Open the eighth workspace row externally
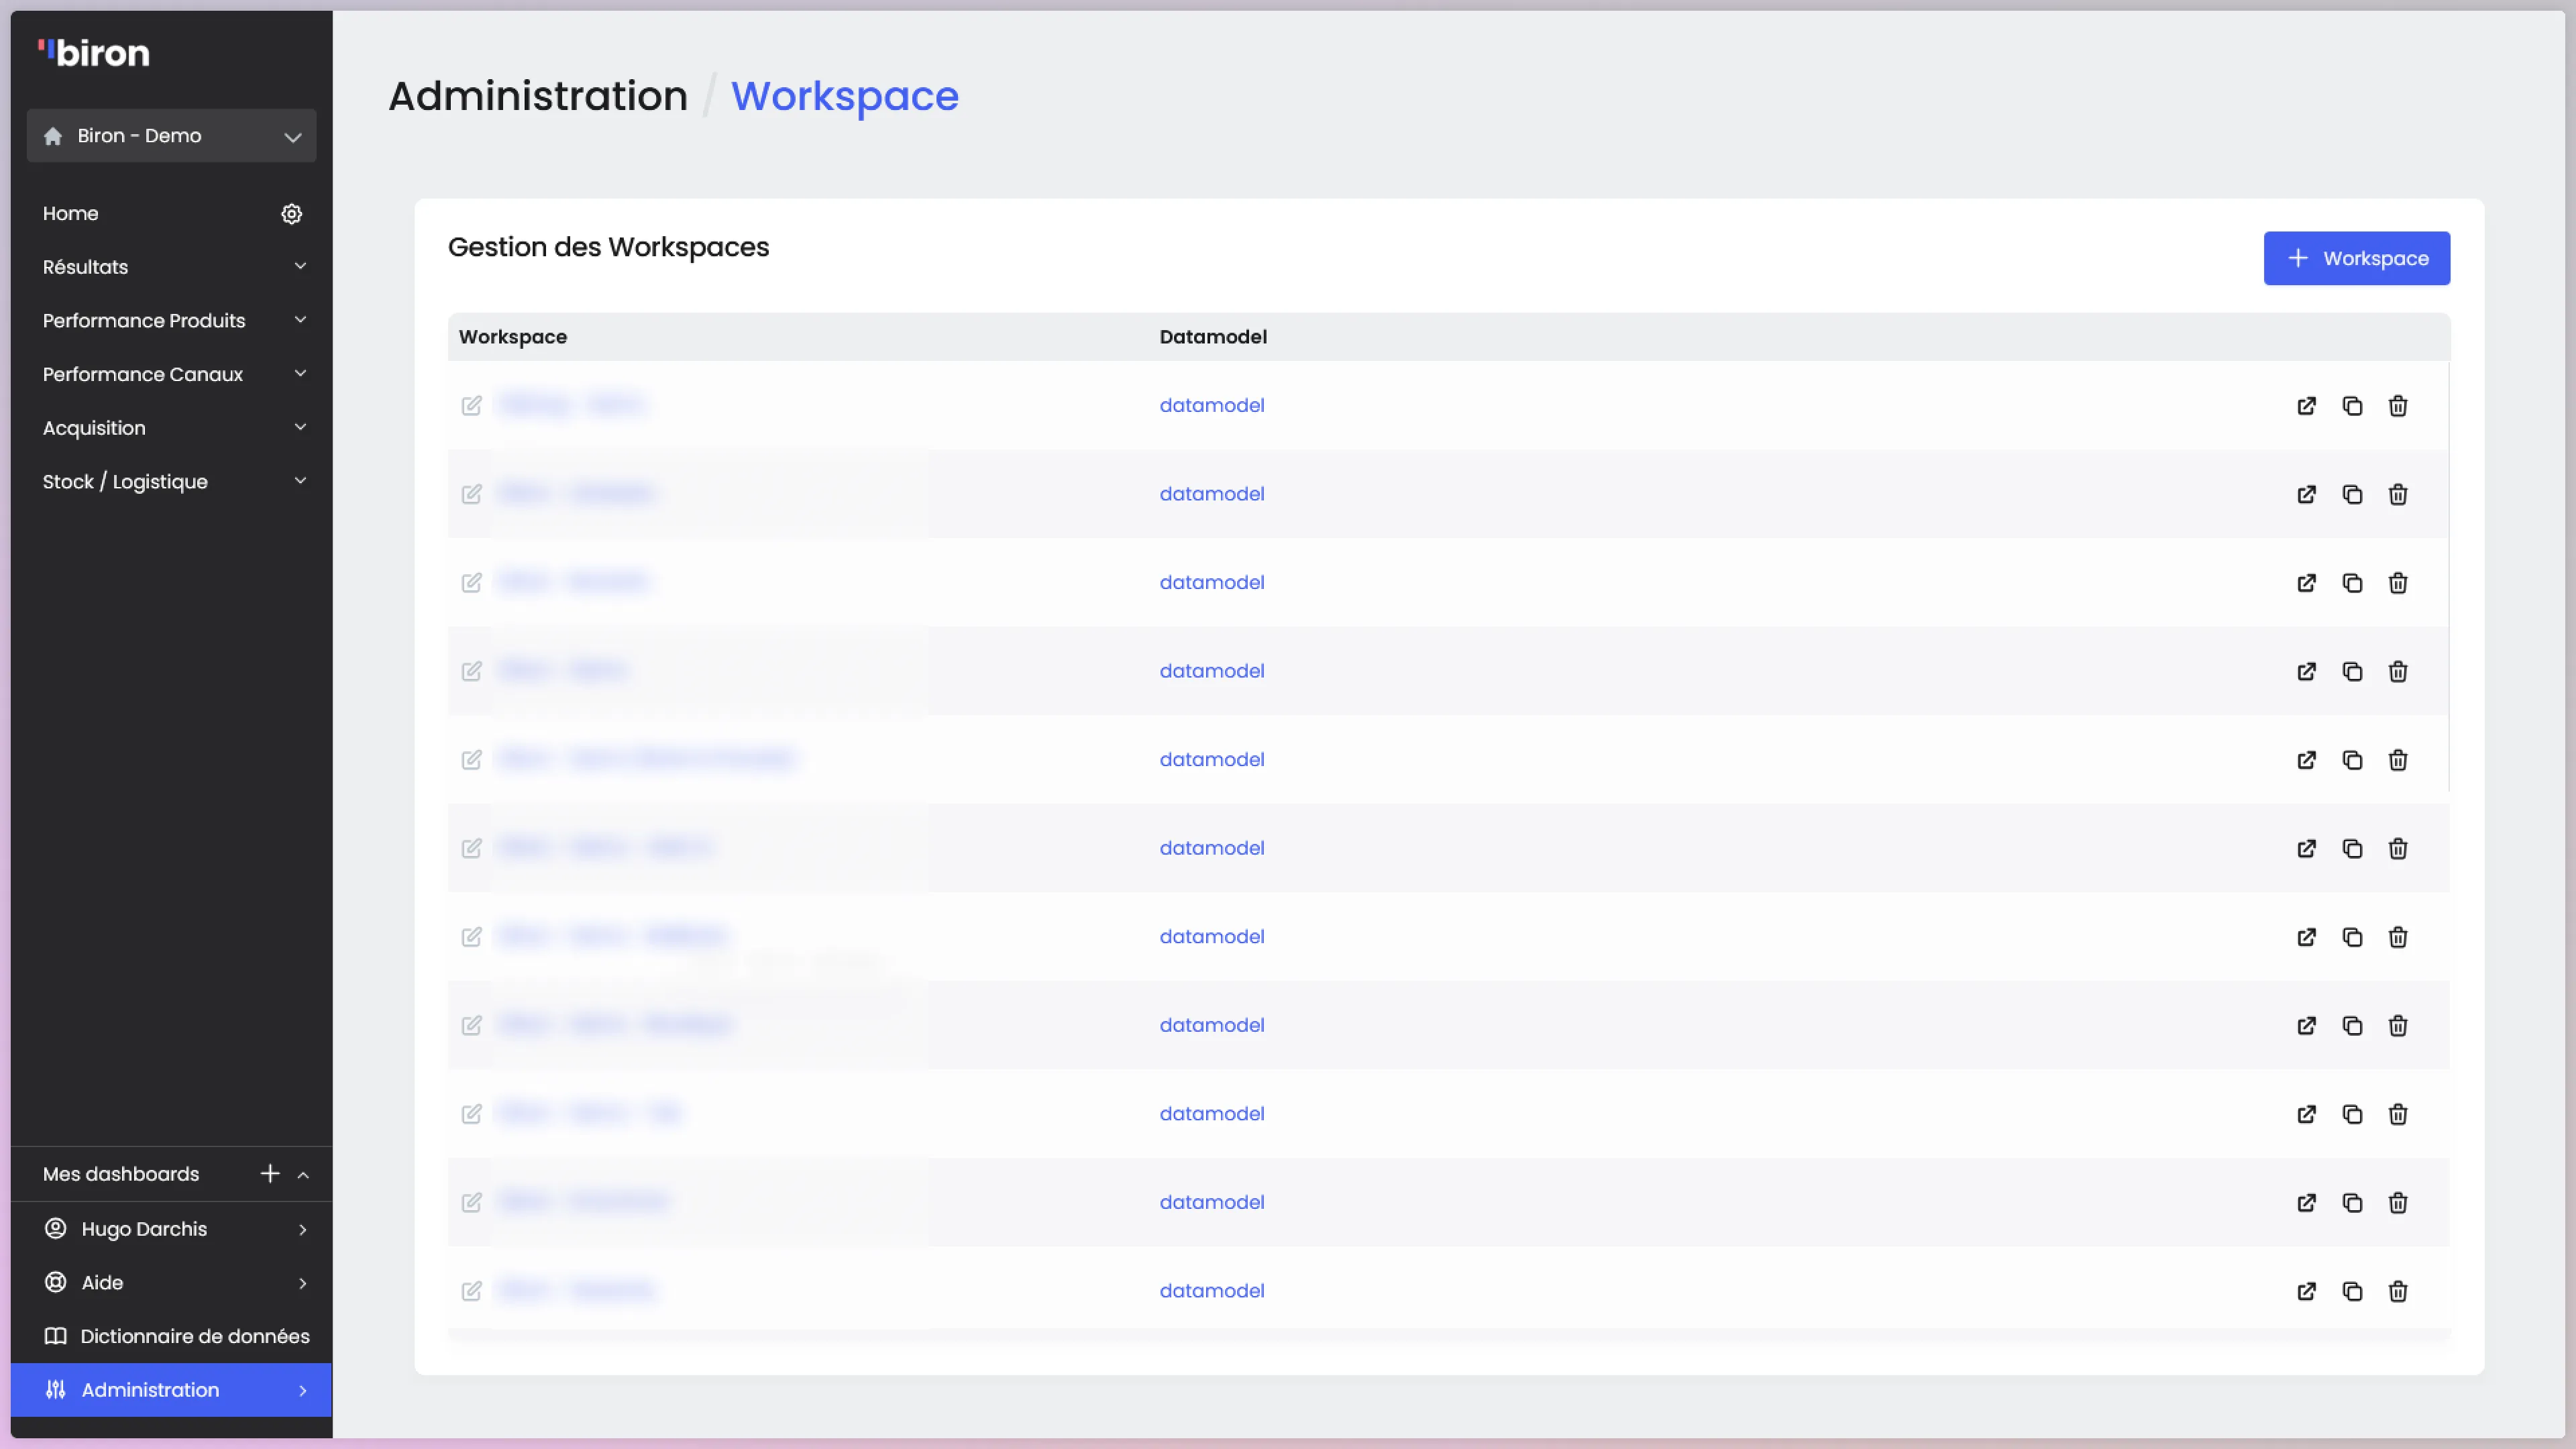Screen dimensions: 2576x1449 [x=2306, y=1025]
